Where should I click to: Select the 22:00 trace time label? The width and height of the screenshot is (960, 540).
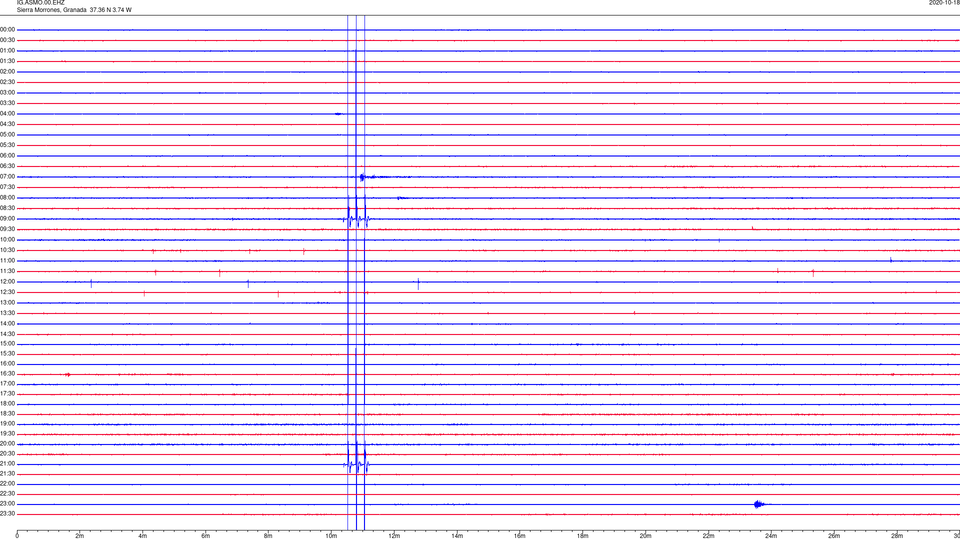pos(8,484)
